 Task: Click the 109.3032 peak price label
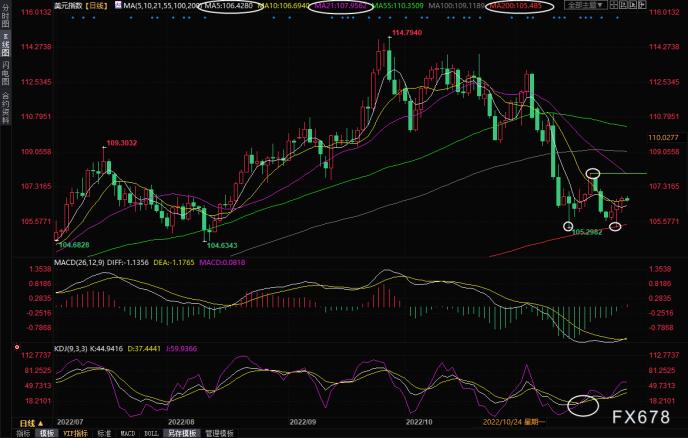point(122,143)
